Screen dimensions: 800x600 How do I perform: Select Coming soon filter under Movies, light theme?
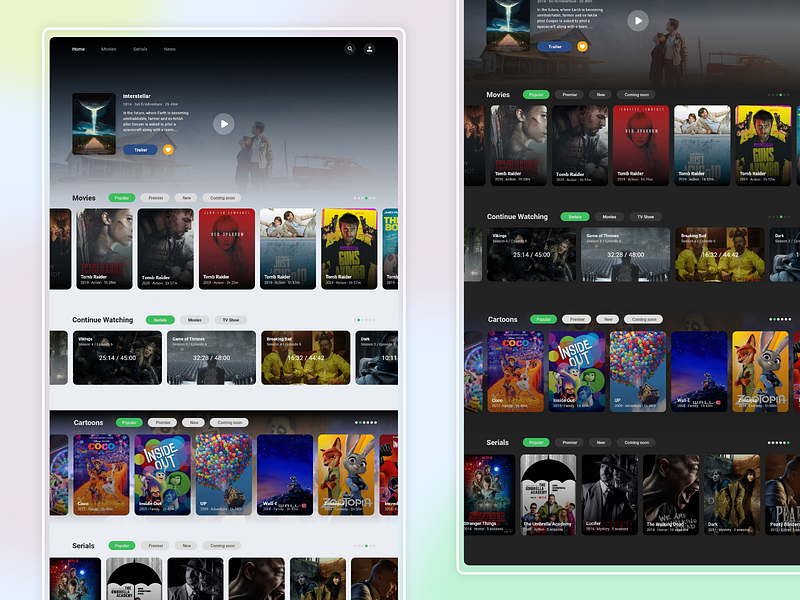tap(222, 198)
